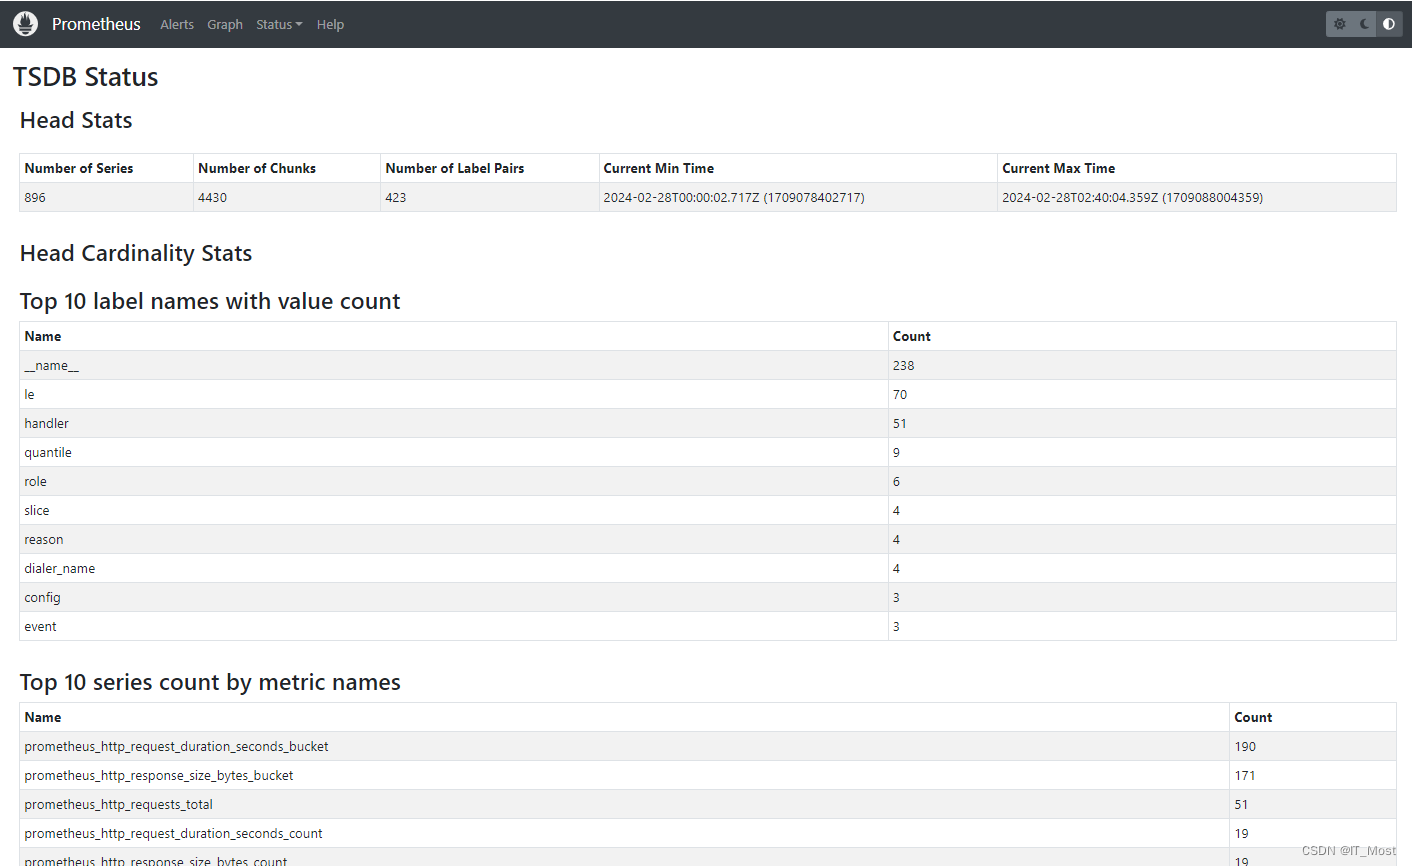This screenshot has height=866, width=1412.
Task: Click Top 10 label names heading
Action: 210,301
